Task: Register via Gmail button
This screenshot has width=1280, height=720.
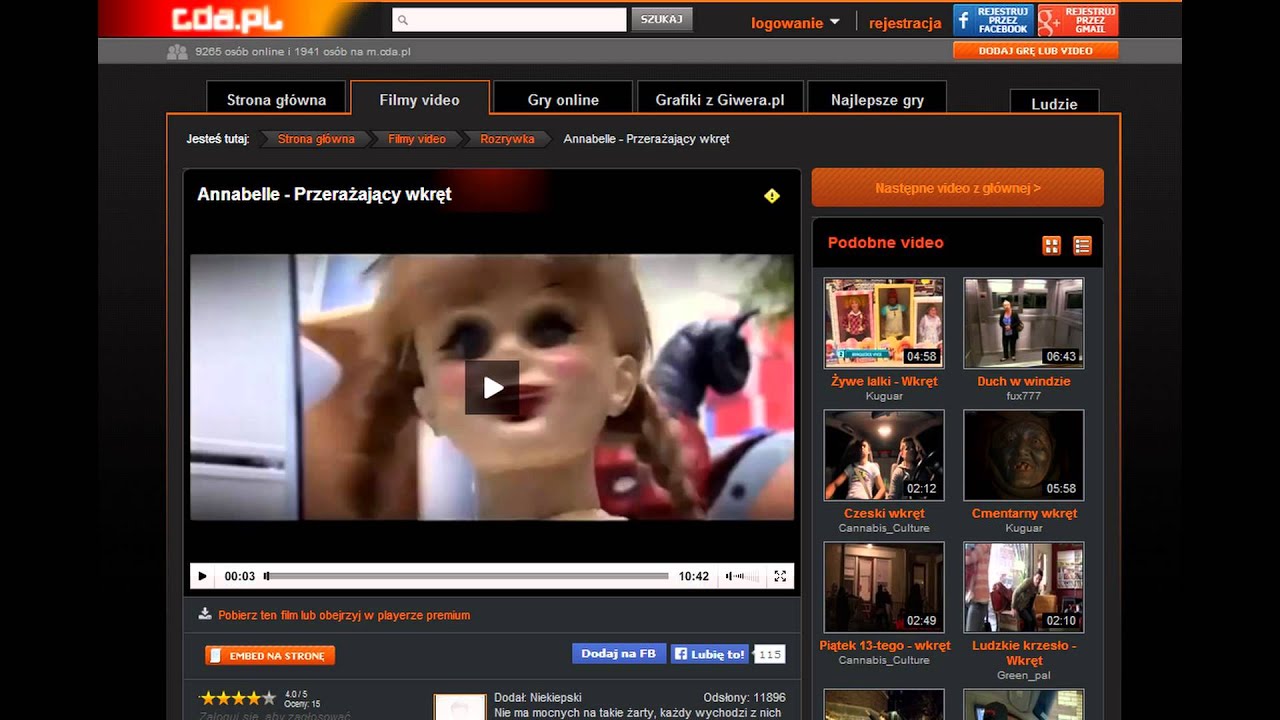Action: pos(1078,20)
